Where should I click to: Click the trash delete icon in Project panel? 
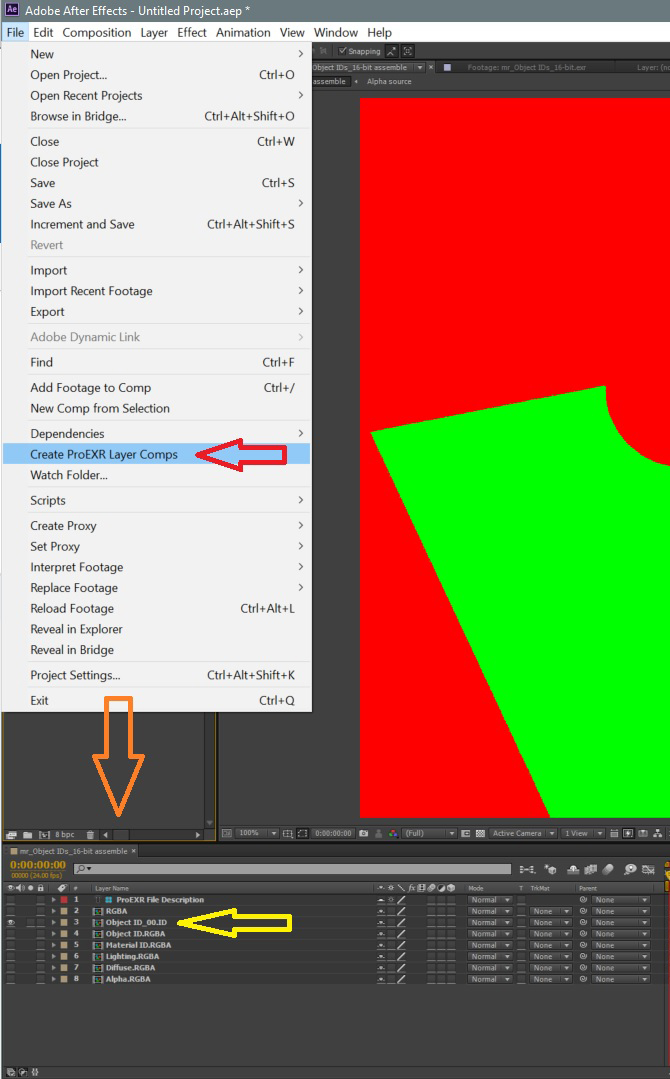tap(90, 835)
